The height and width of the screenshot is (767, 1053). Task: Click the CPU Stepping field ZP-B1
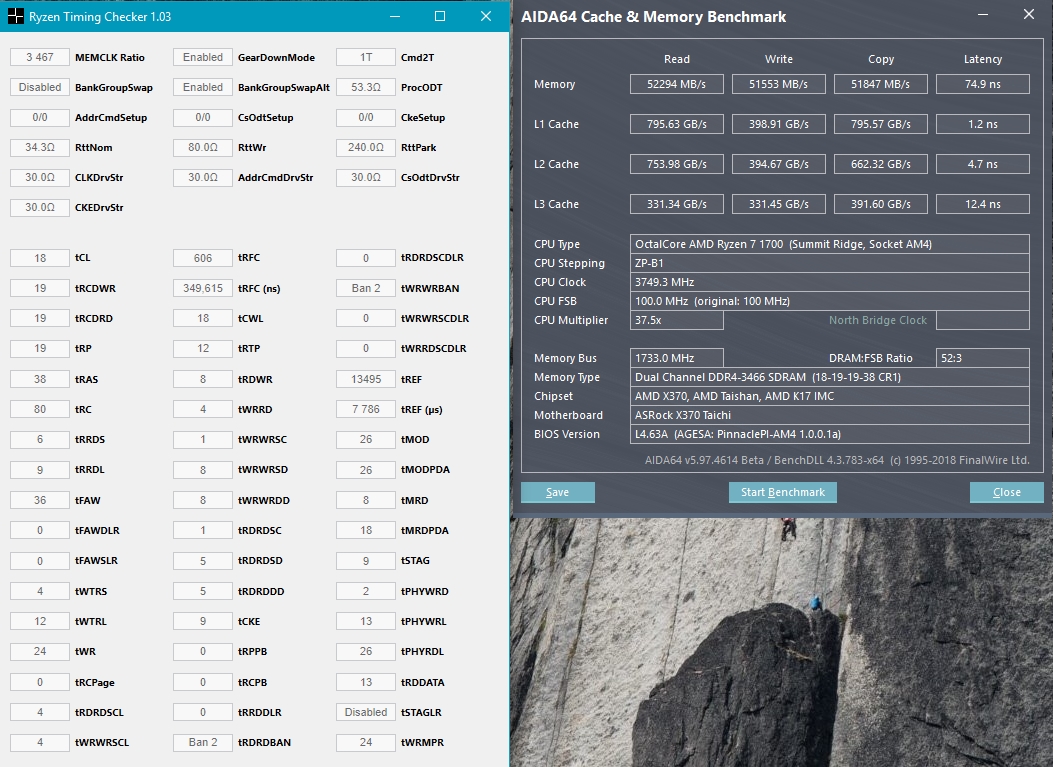tap(829, 263)
